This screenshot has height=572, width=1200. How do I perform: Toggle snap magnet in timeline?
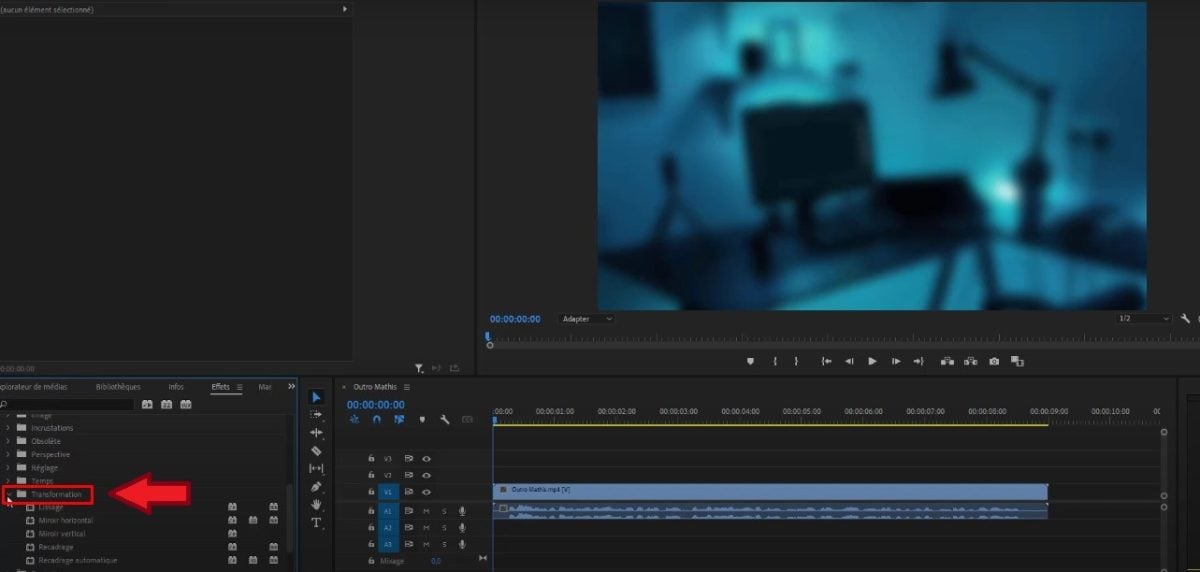377,420
